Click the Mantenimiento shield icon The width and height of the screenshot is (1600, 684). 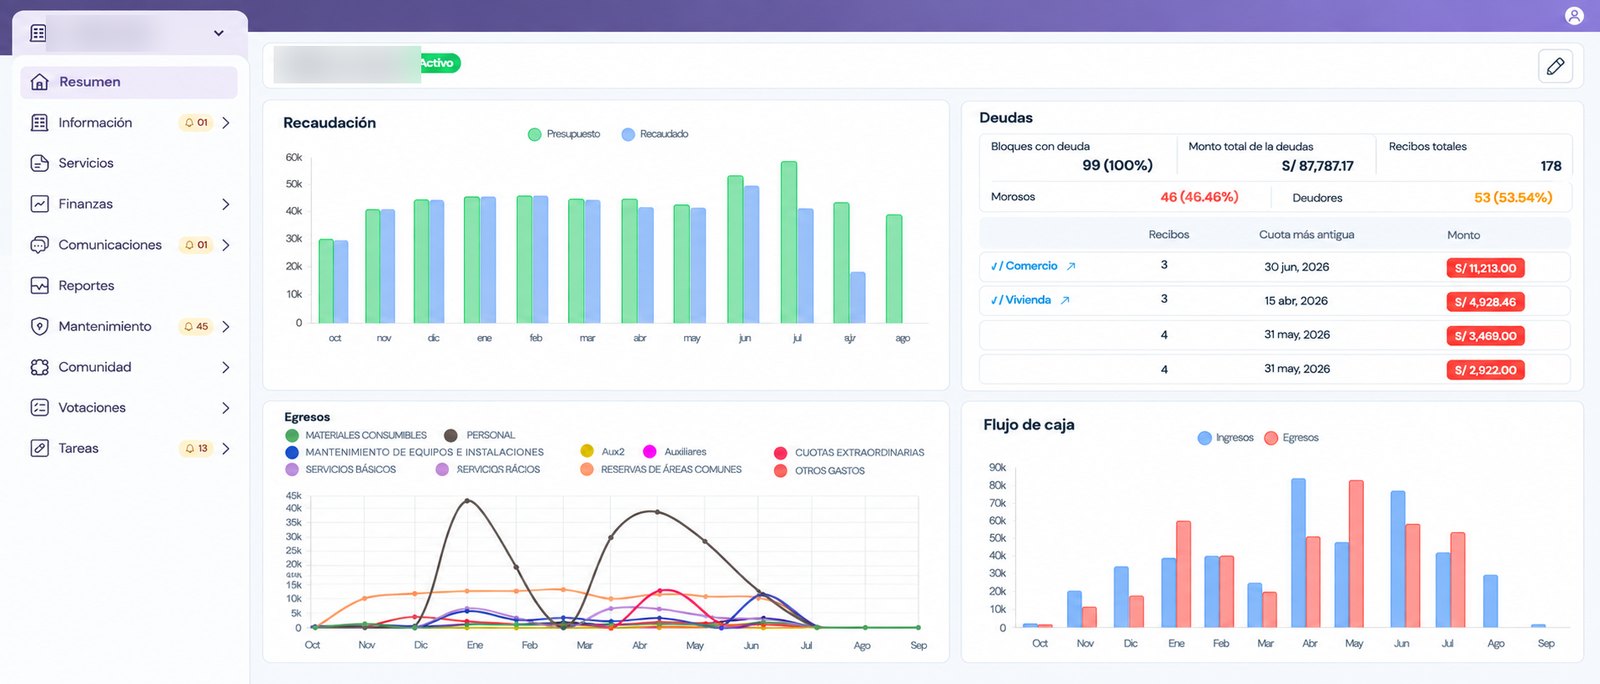point(39,326)
